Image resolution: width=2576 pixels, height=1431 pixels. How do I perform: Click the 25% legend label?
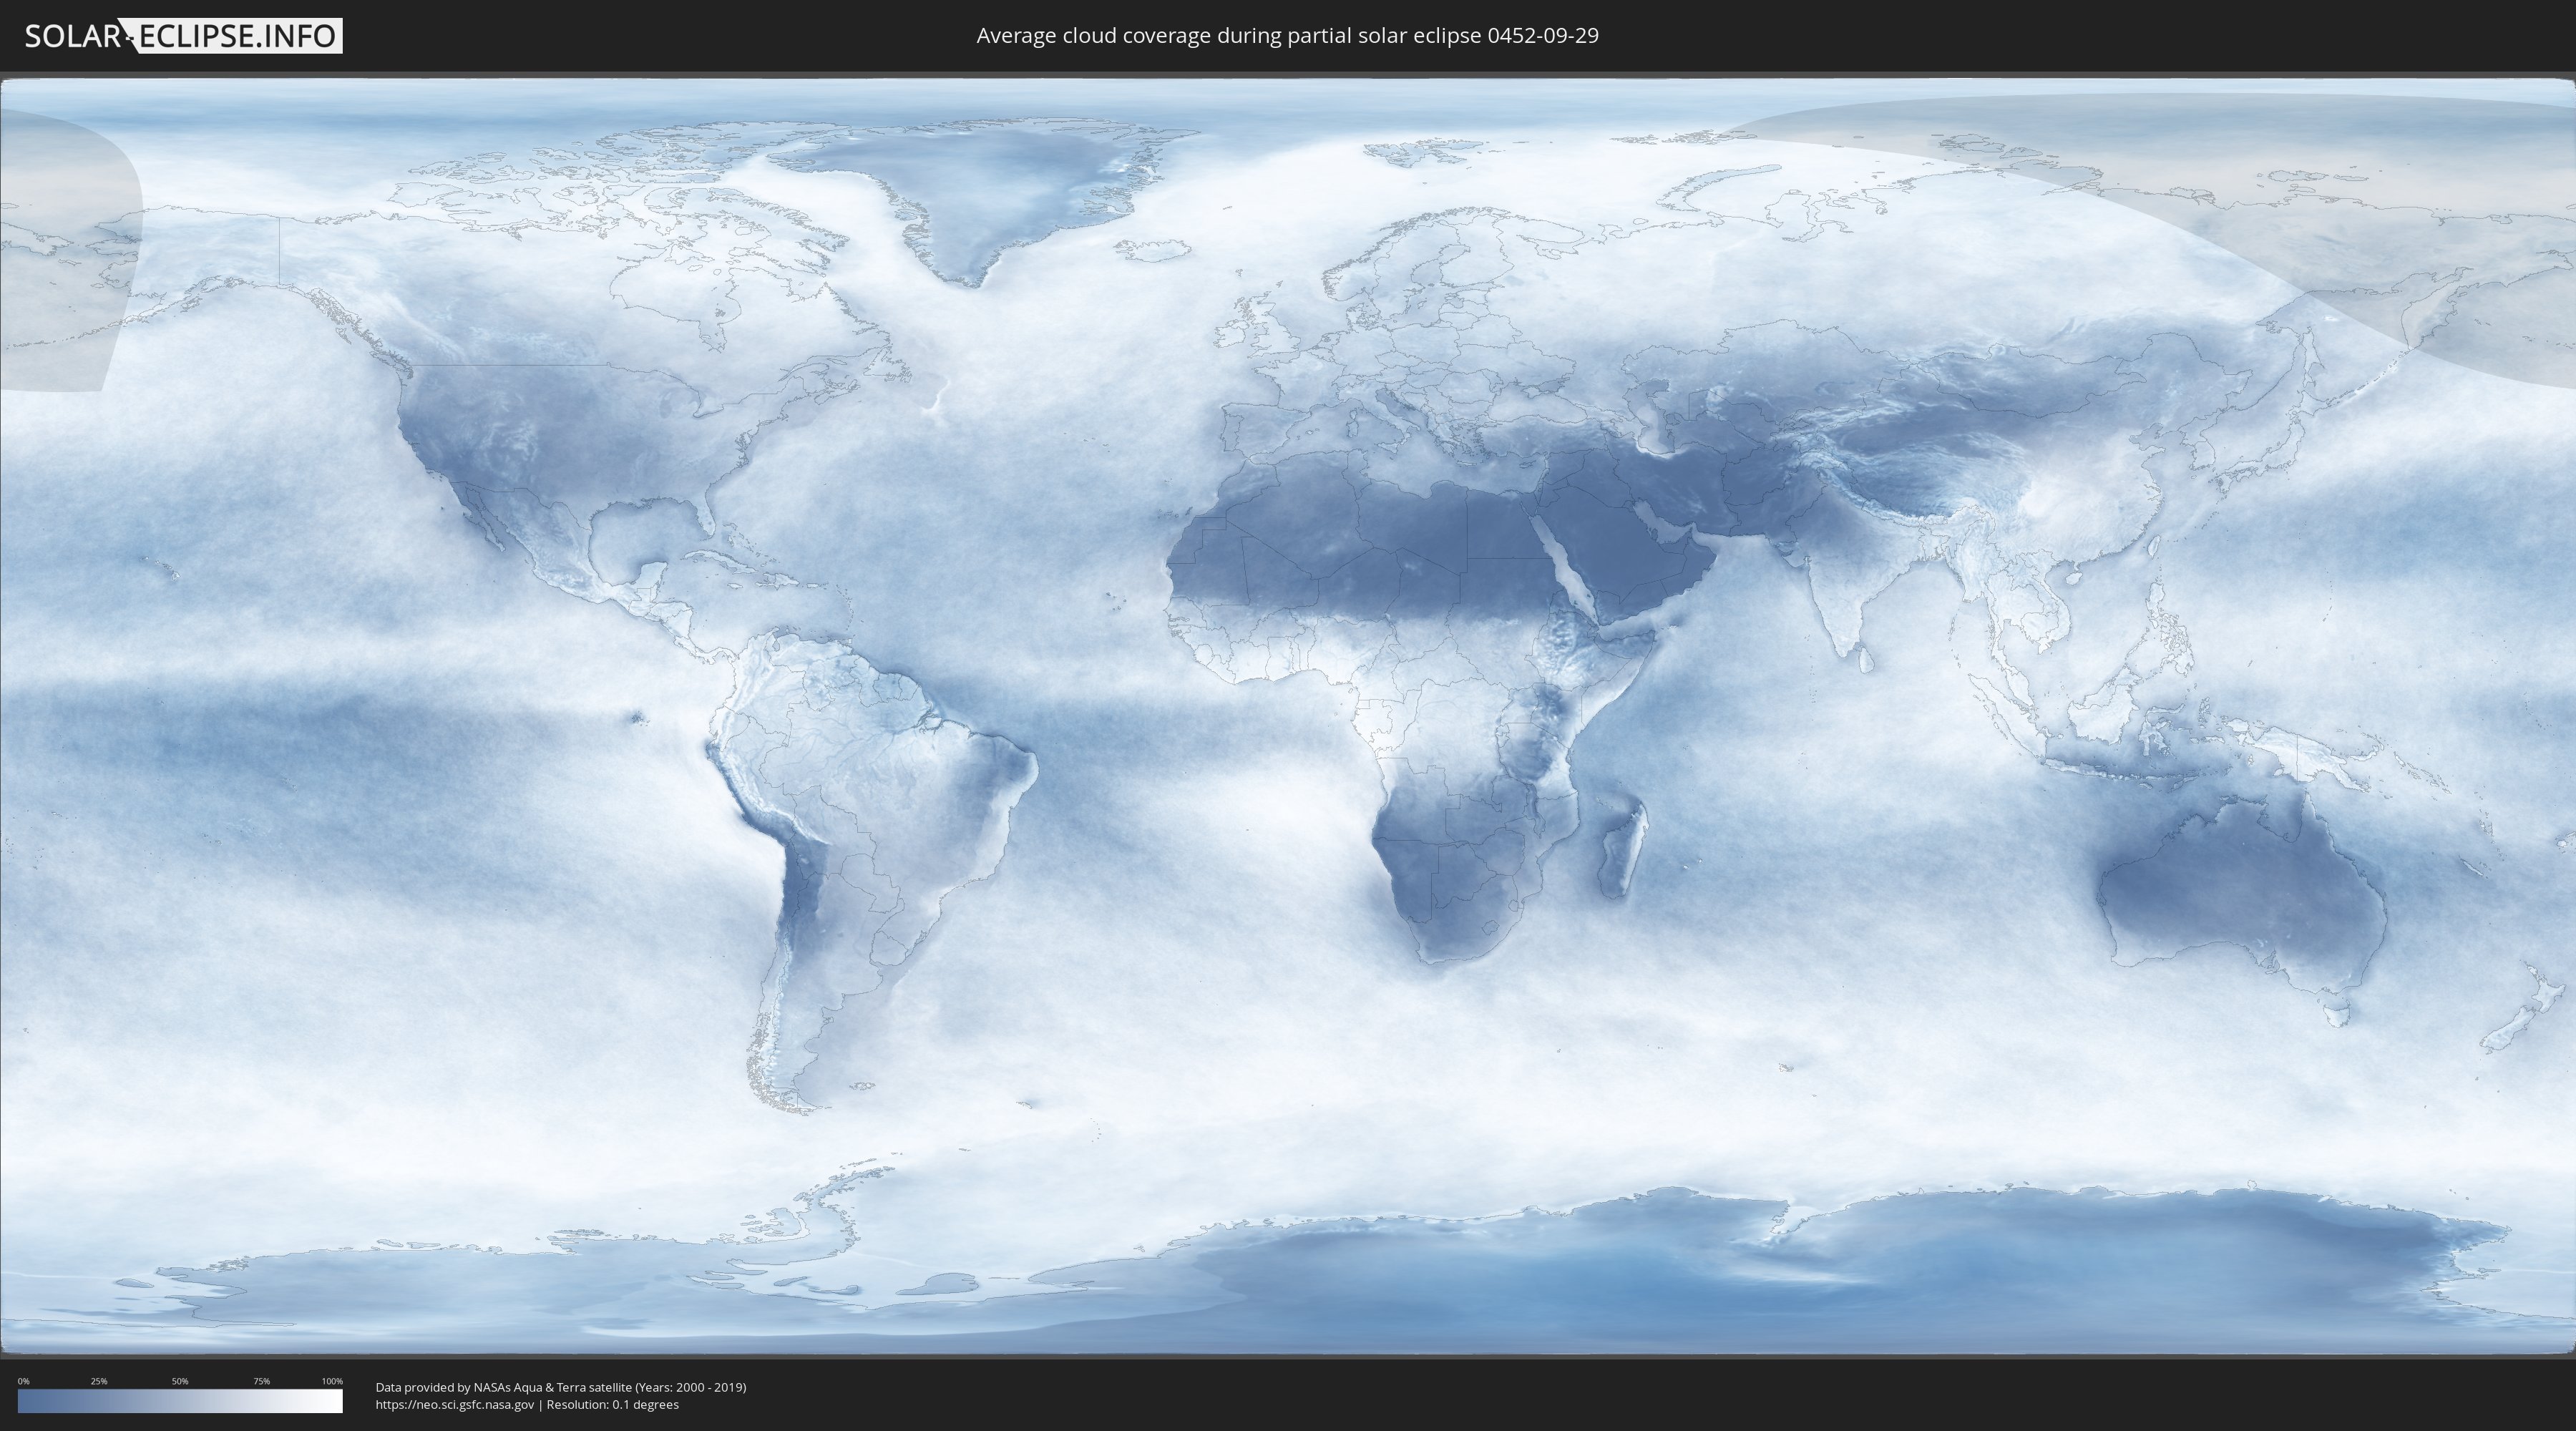click(99, 1381)
